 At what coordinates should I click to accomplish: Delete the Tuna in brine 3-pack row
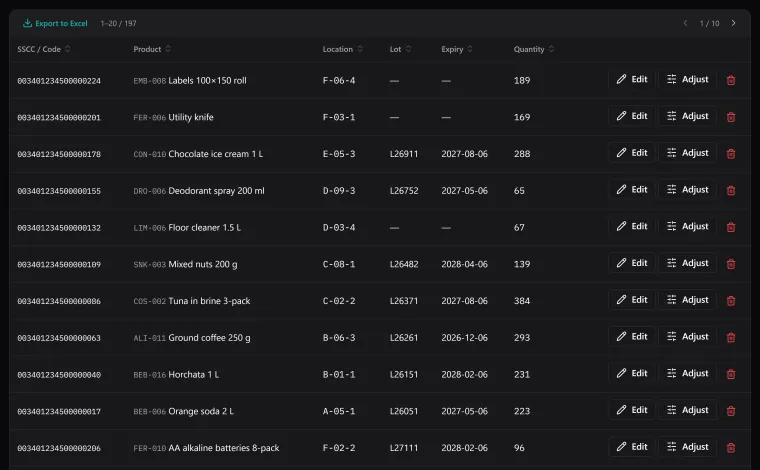pyautogui.click(x=731, y=301)
